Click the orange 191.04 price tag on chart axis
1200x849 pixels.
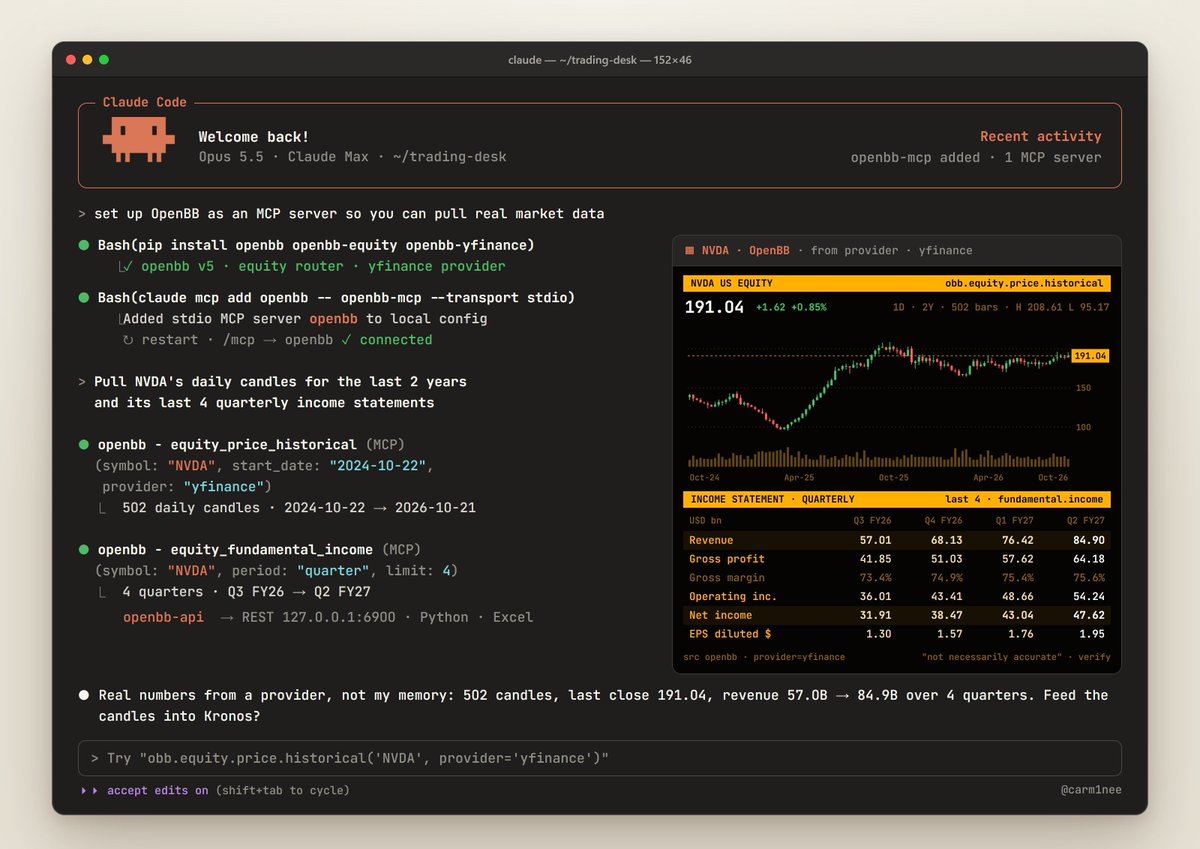(x=1090, y=355)
